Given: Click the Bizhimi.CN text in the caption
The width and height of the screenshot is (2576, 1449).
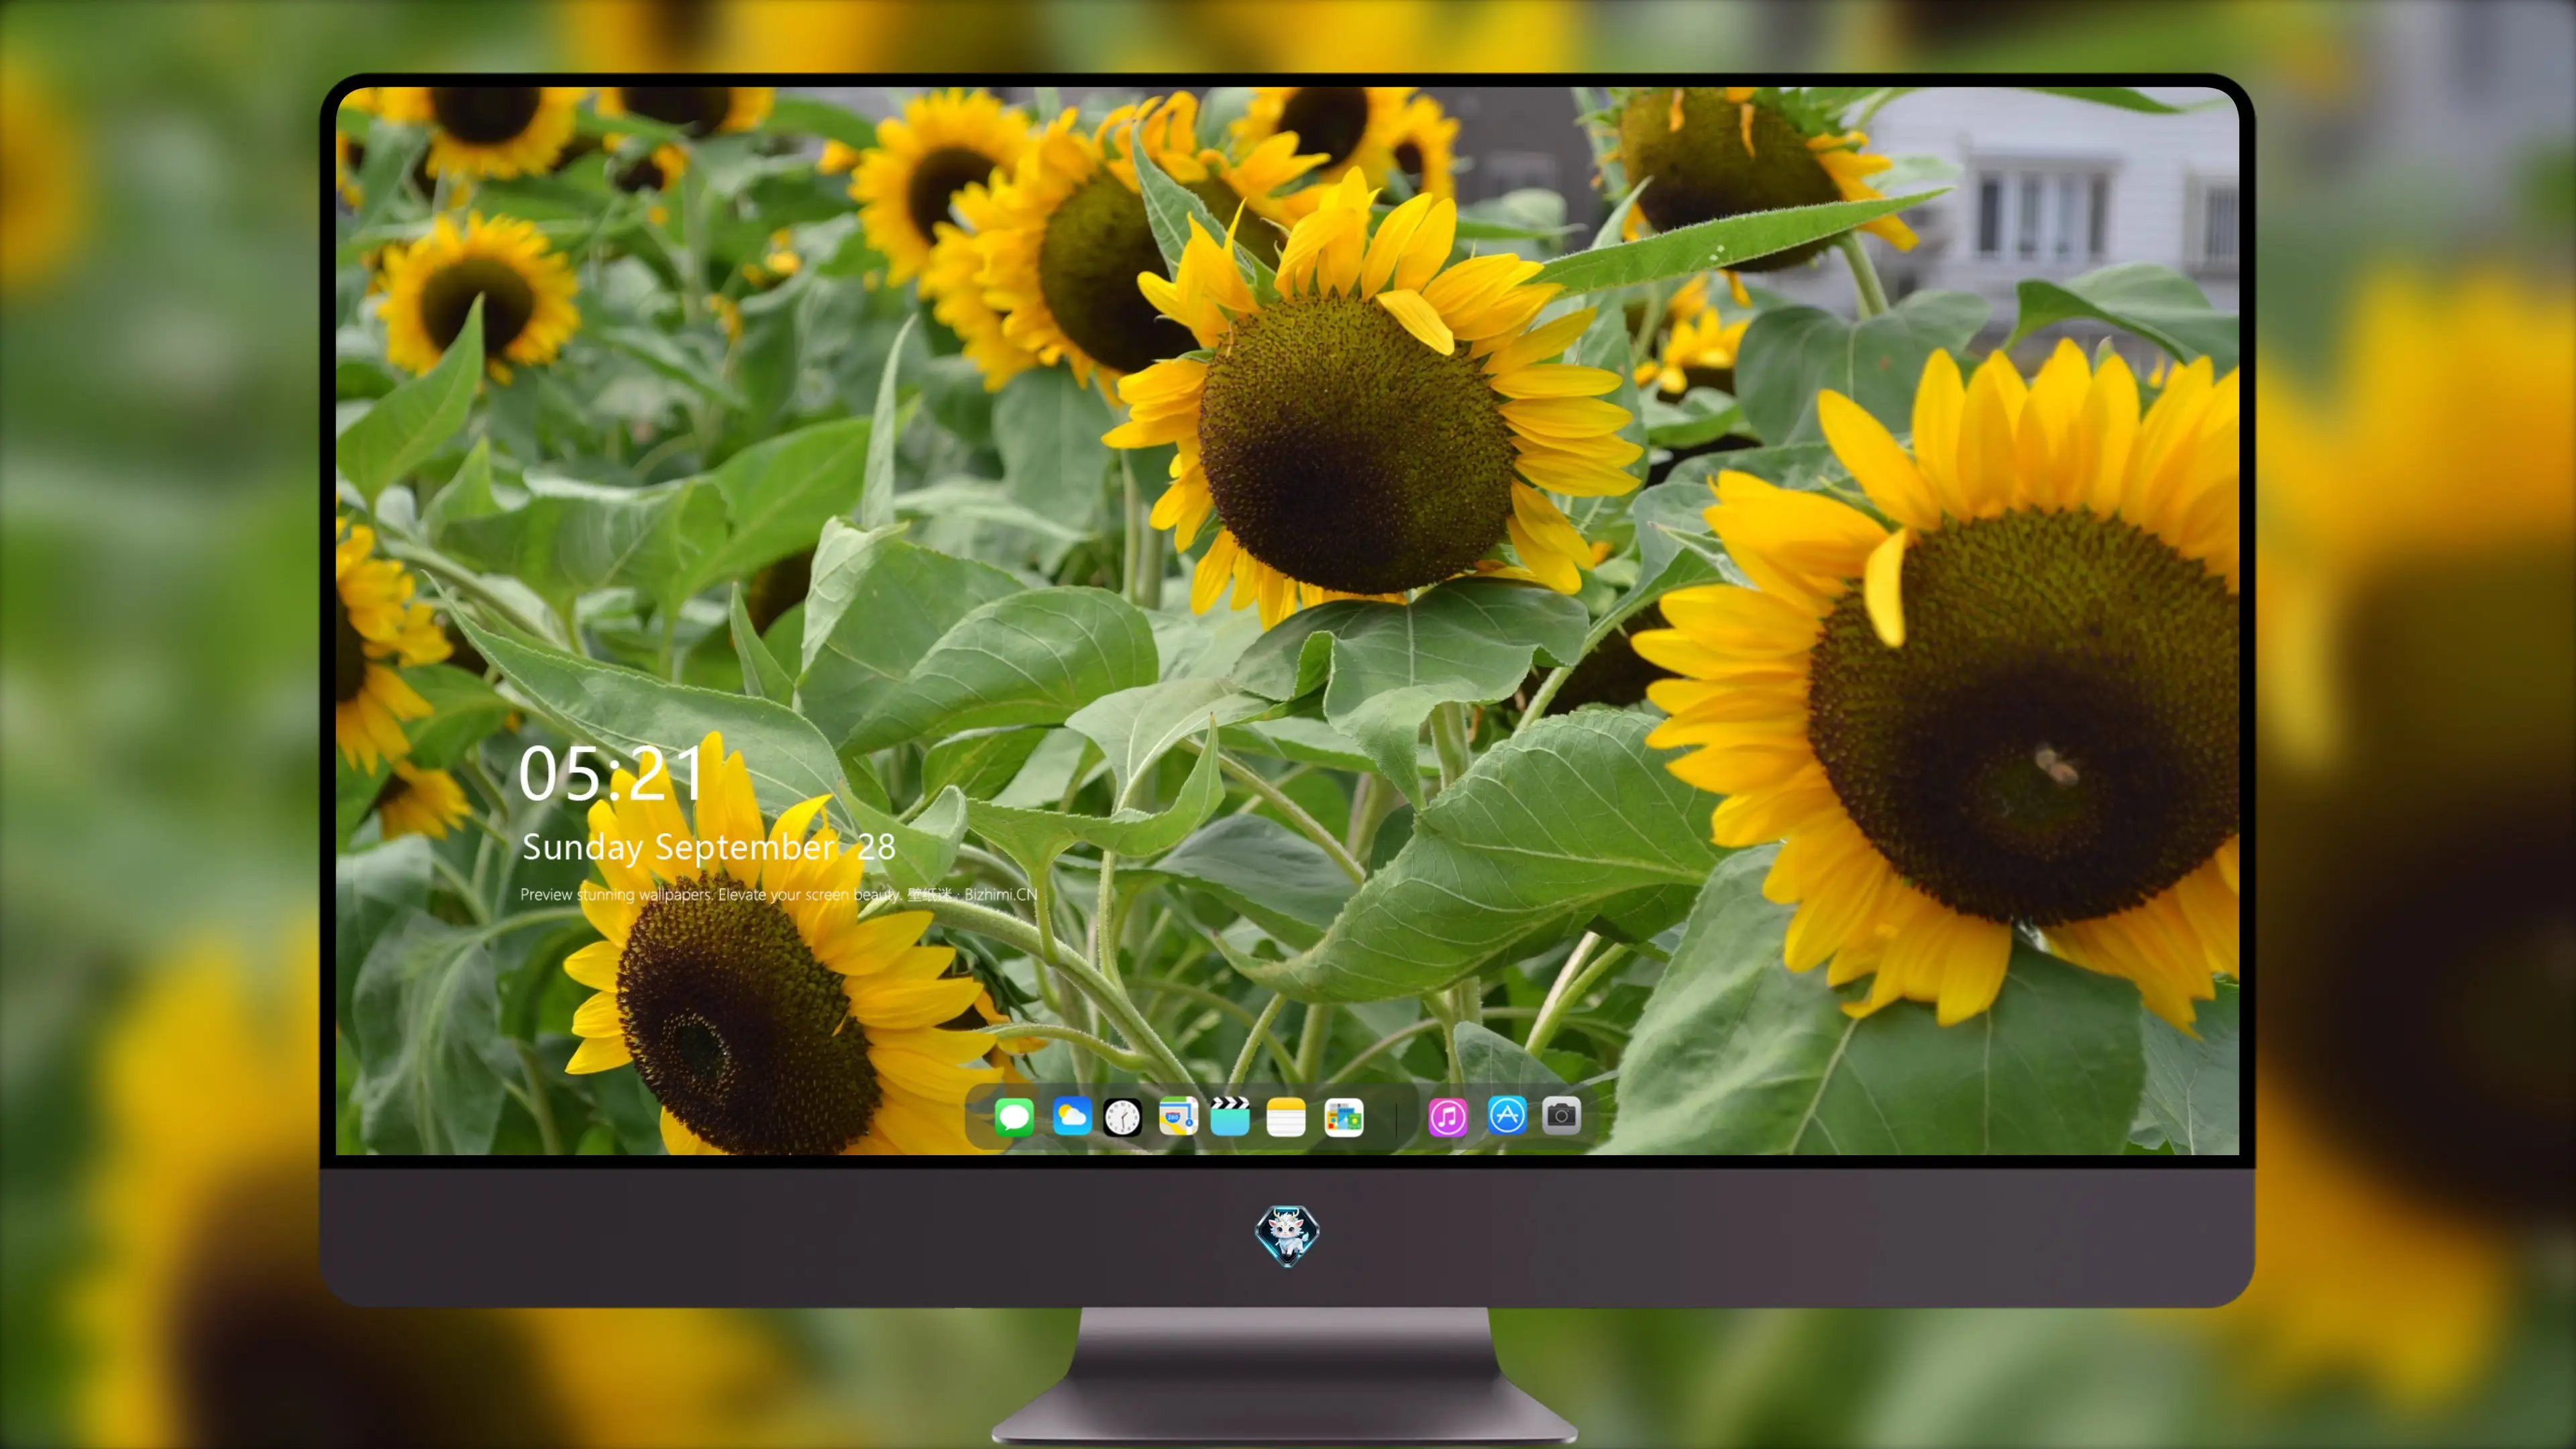Looking at the screenshot, I should (1001, 894).
